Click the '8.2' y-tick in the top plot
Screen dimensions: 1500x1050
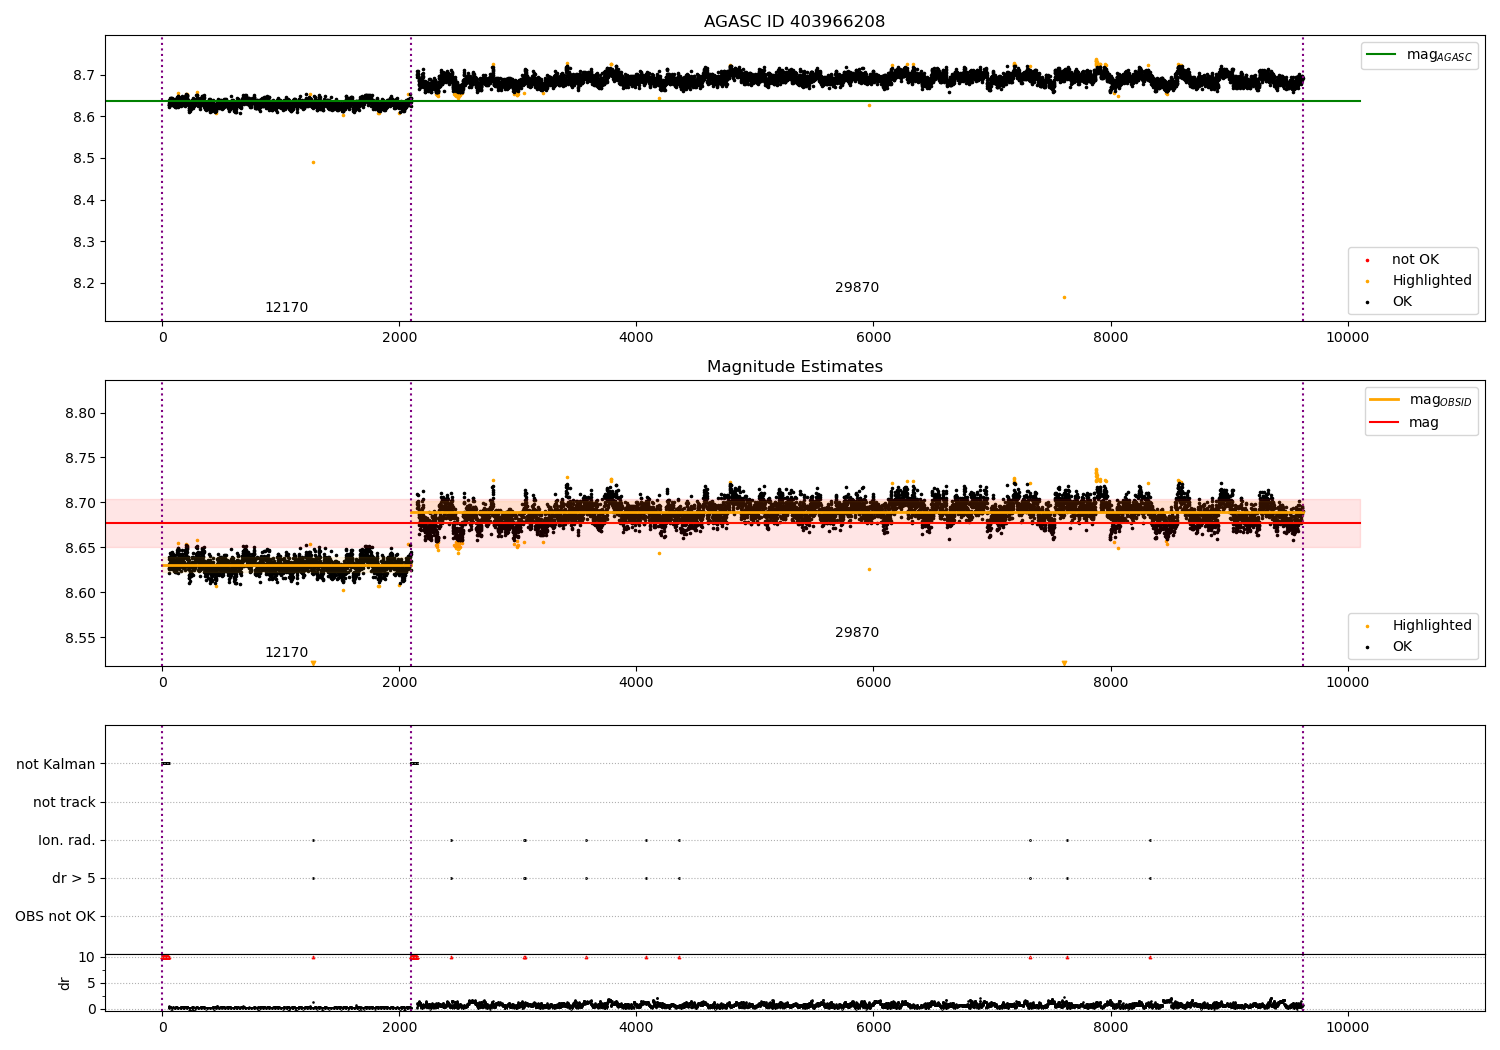coord(84,284)
